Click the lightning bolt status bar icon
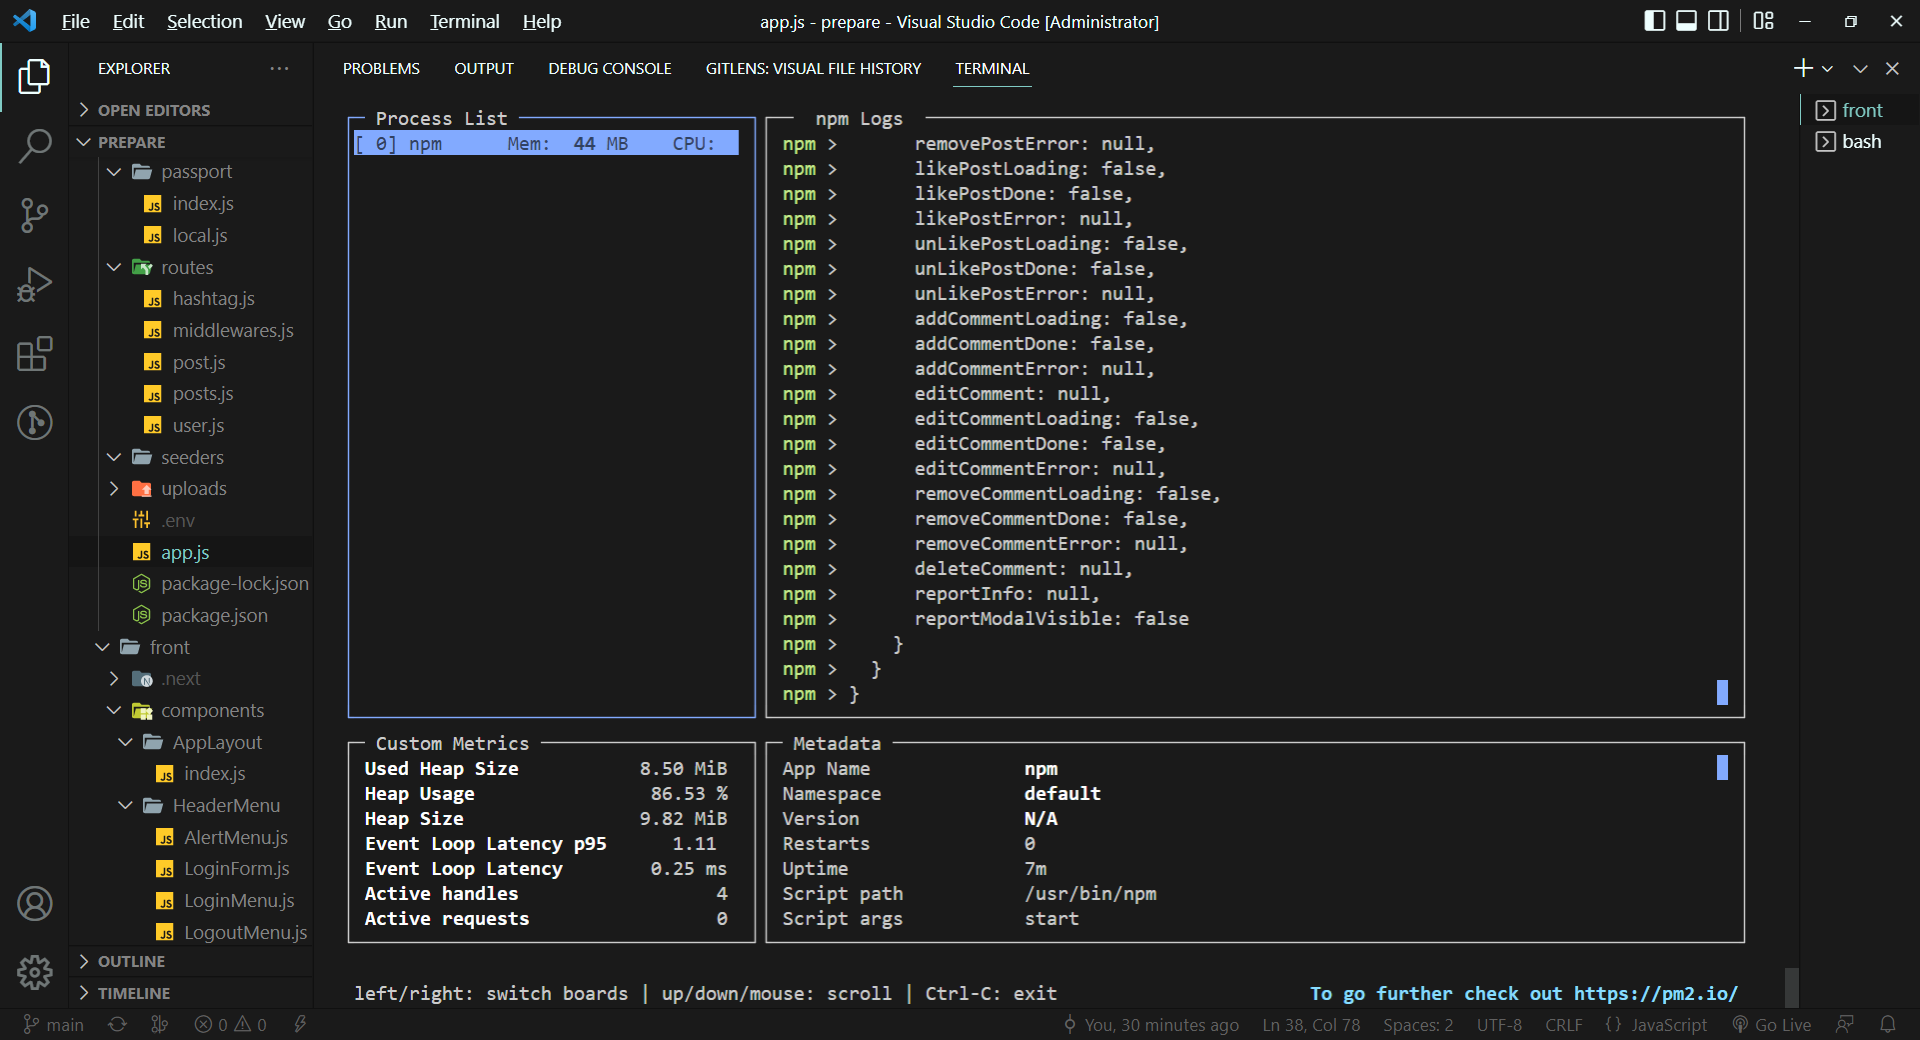 (300, 1025)
